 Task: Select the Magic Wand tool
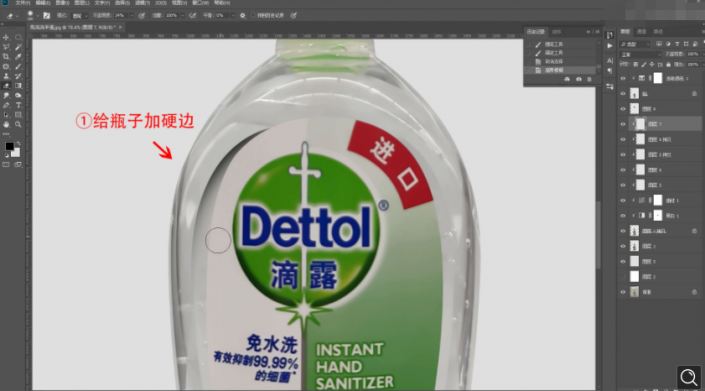coord(18,47)
